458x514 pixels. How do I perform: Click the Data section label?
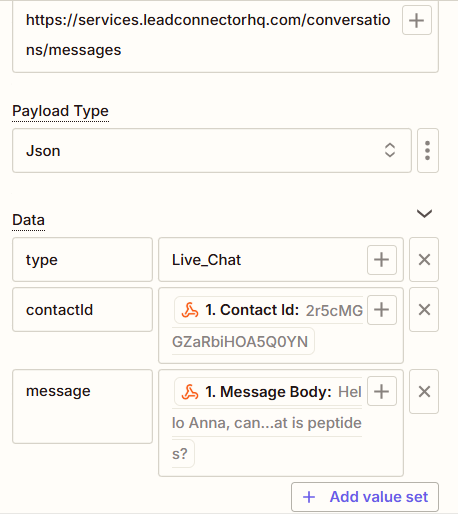tap(29, 220)
